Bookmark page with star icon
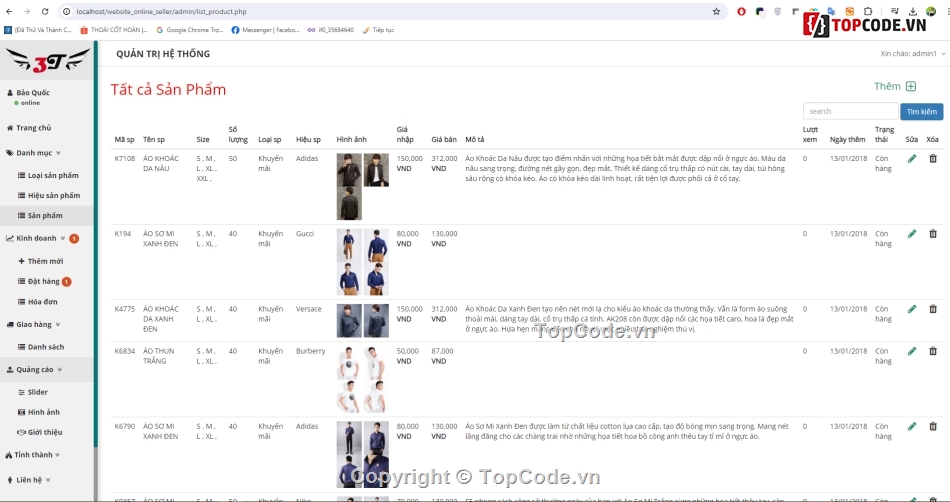The width and height of the screenshot is (950, 502). click(716, 12)
